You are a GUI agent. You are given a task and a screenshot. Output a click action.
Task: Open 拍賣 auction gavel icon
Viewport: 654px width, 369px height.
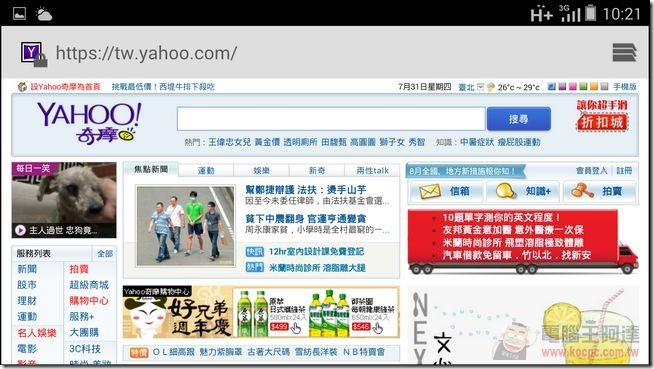[582, 191]
